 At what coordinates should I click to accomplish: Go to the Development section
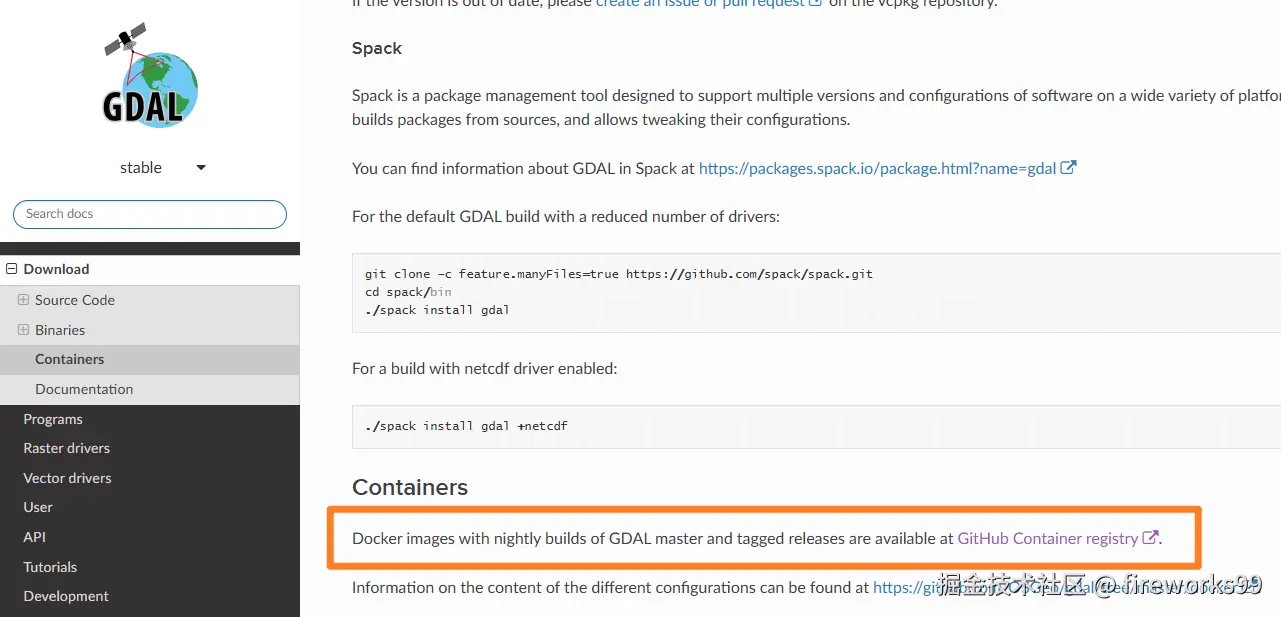coord(66,596)
